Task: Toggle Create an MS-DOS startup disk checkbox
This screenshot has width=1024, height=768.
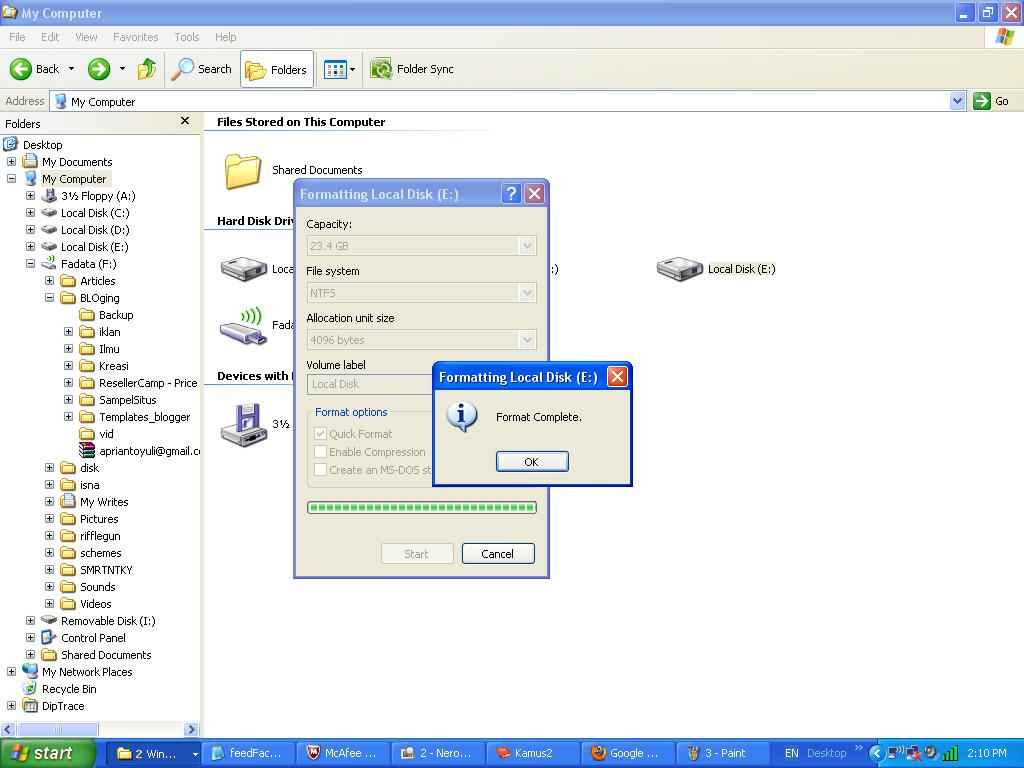Action: pos(320,470)
